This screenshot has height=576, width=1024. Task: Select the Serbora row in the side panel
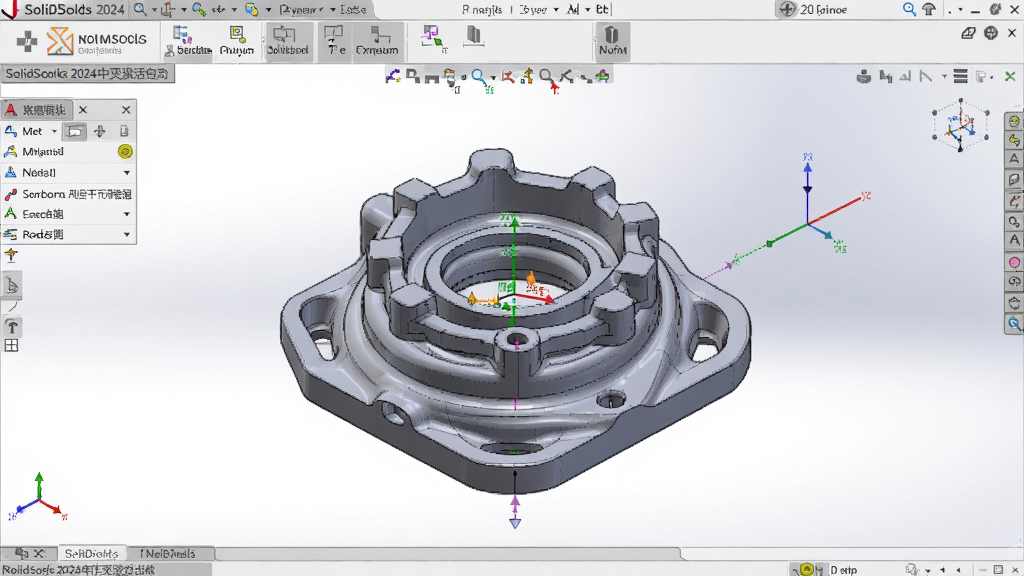69,194
